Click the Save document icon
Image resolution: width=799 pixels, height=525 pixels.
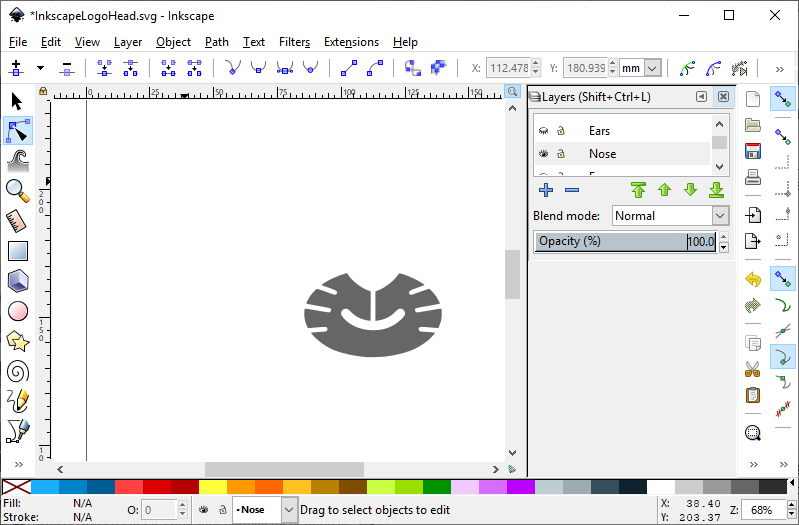[753, 151]
